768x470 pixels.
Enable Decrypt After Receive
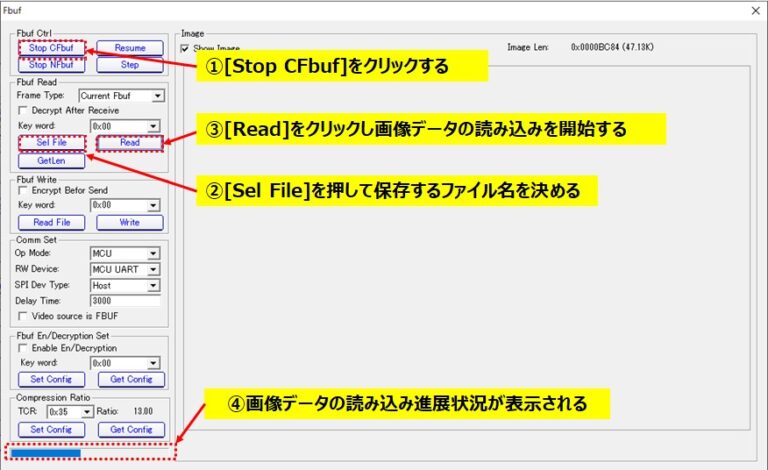(24, 110)
